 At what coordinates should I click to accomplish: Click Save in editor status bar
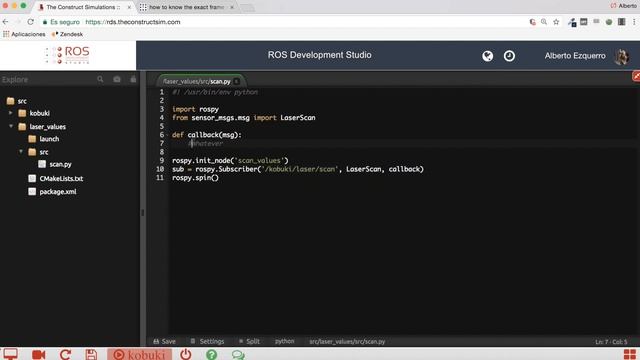coord(164,341)
